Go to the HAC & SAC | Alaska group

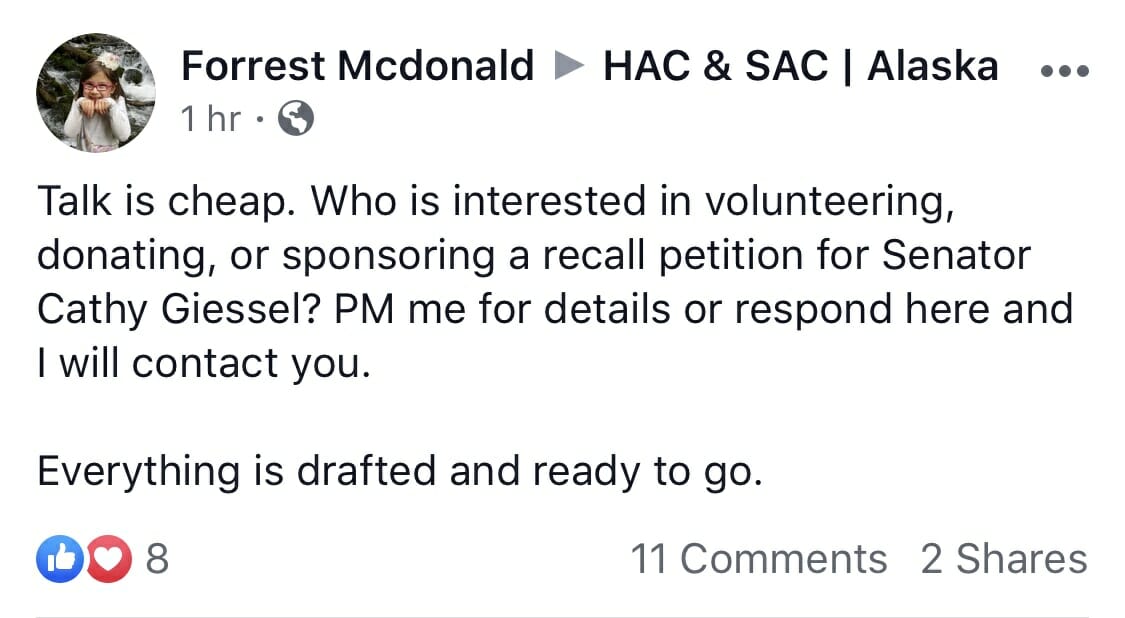coord(801,66)
